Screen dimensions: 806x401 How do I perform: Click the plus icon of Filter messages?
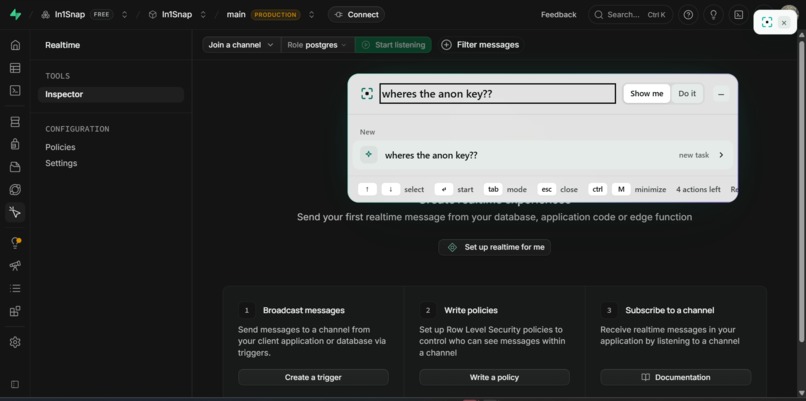pyautogui.click(x=447, y=45)
